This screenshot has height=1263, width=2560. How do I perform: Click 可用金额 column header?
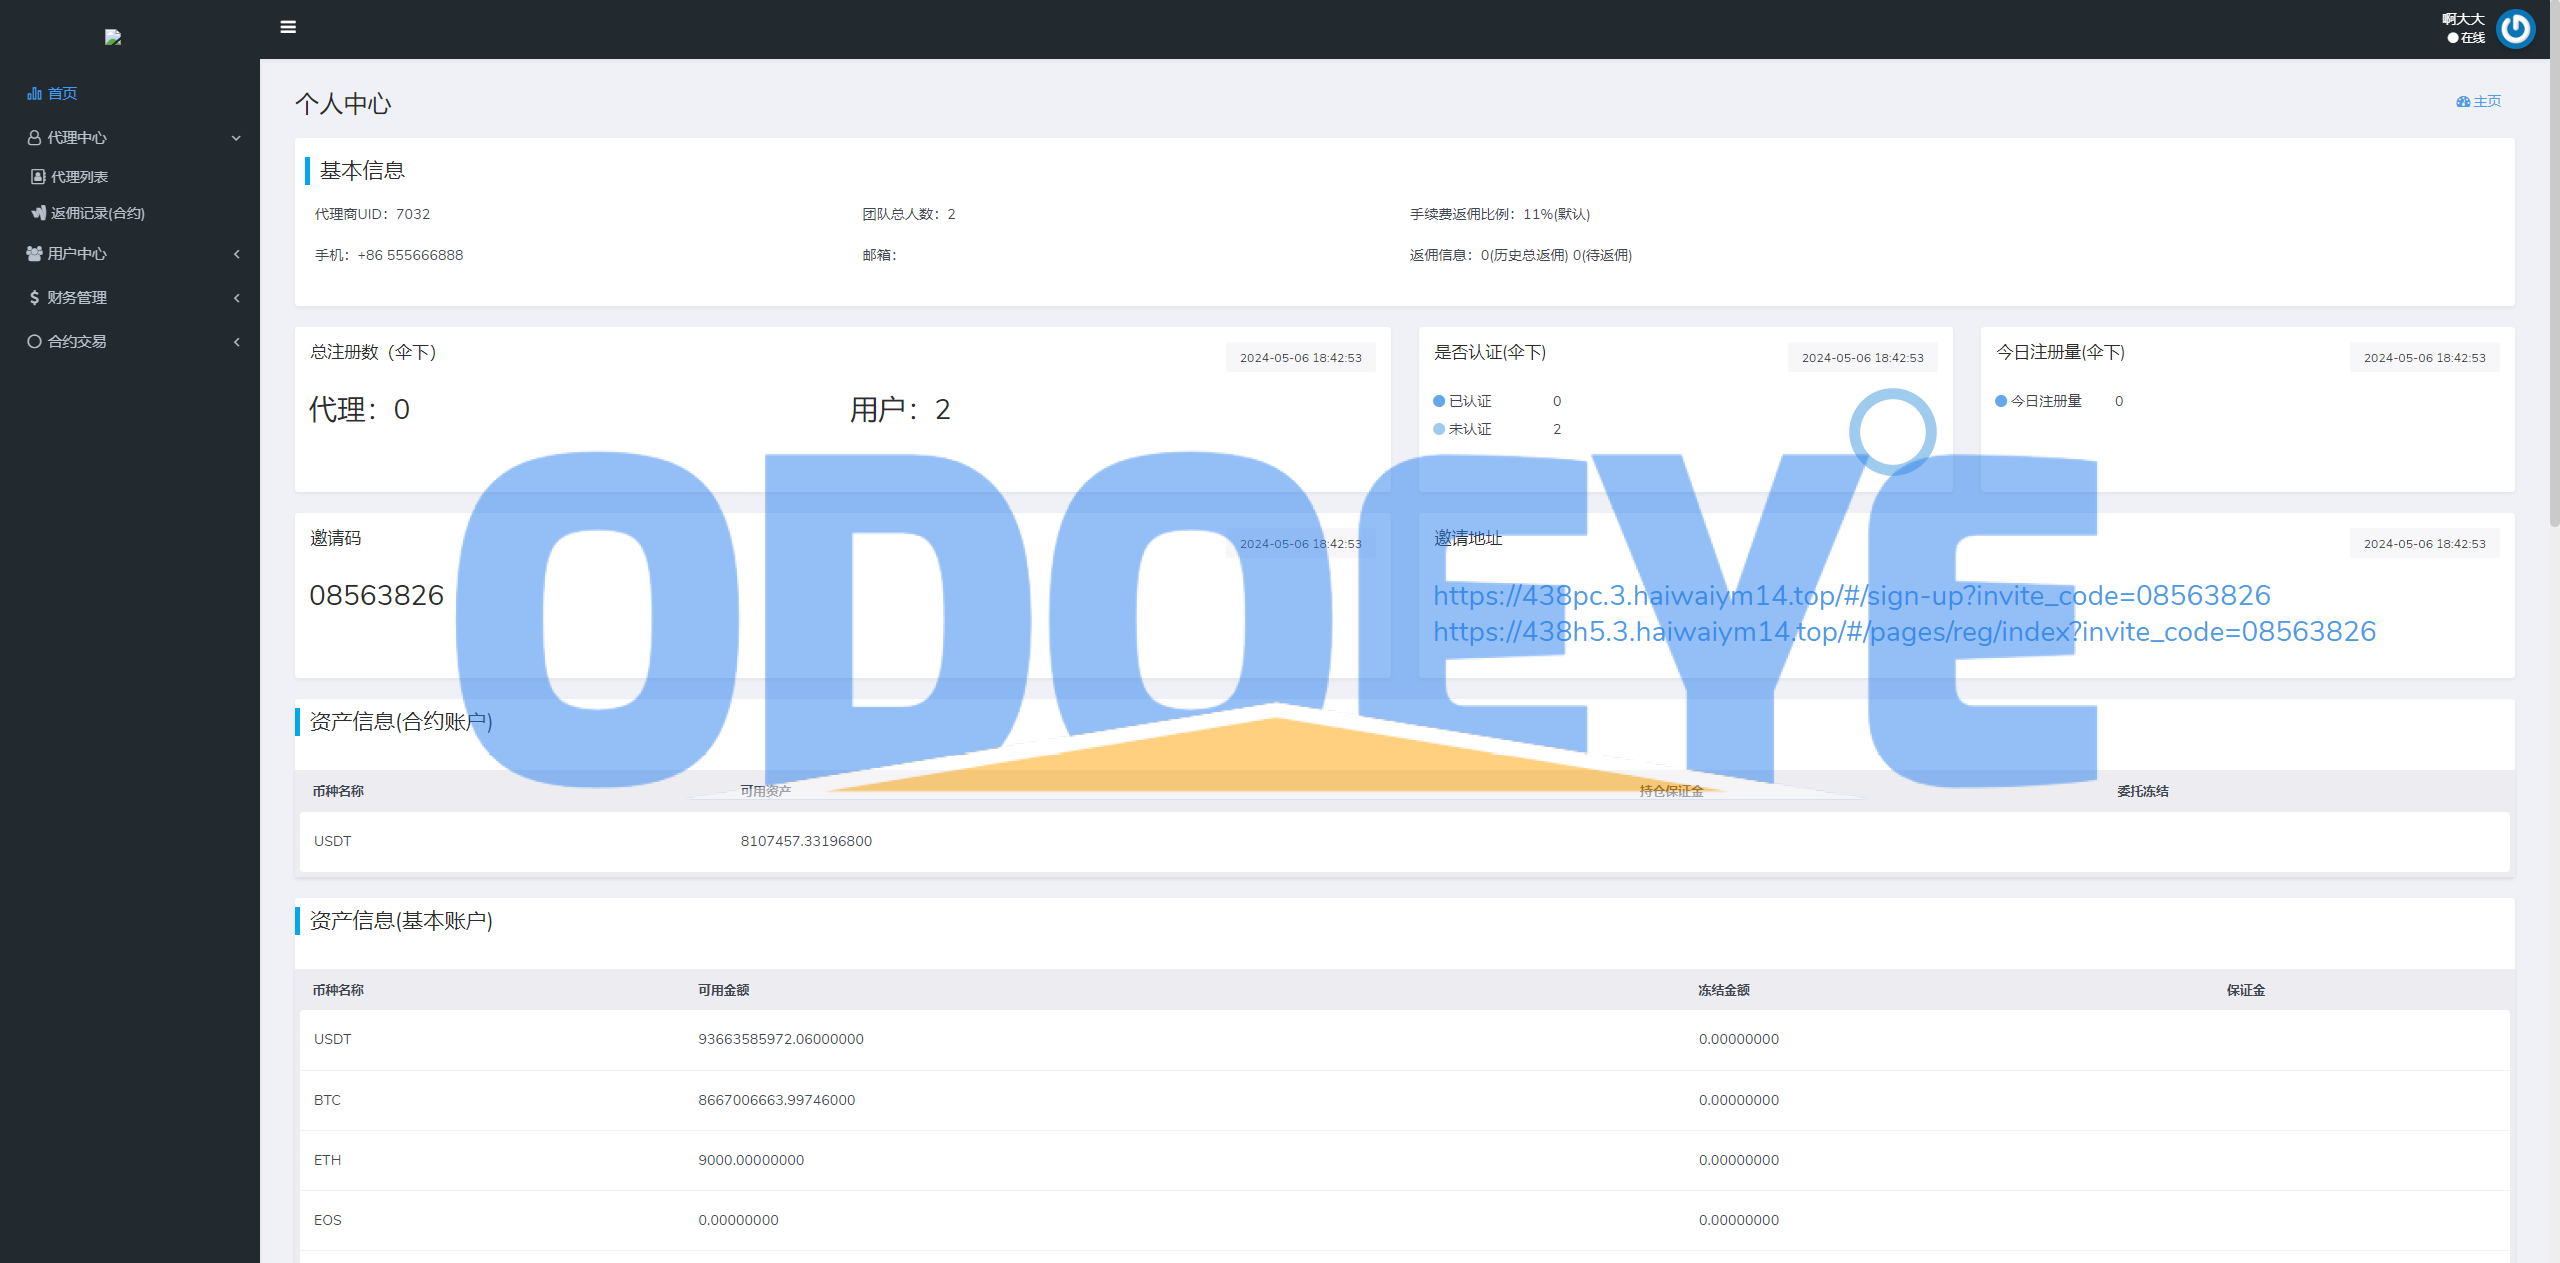tap(724, 990)
